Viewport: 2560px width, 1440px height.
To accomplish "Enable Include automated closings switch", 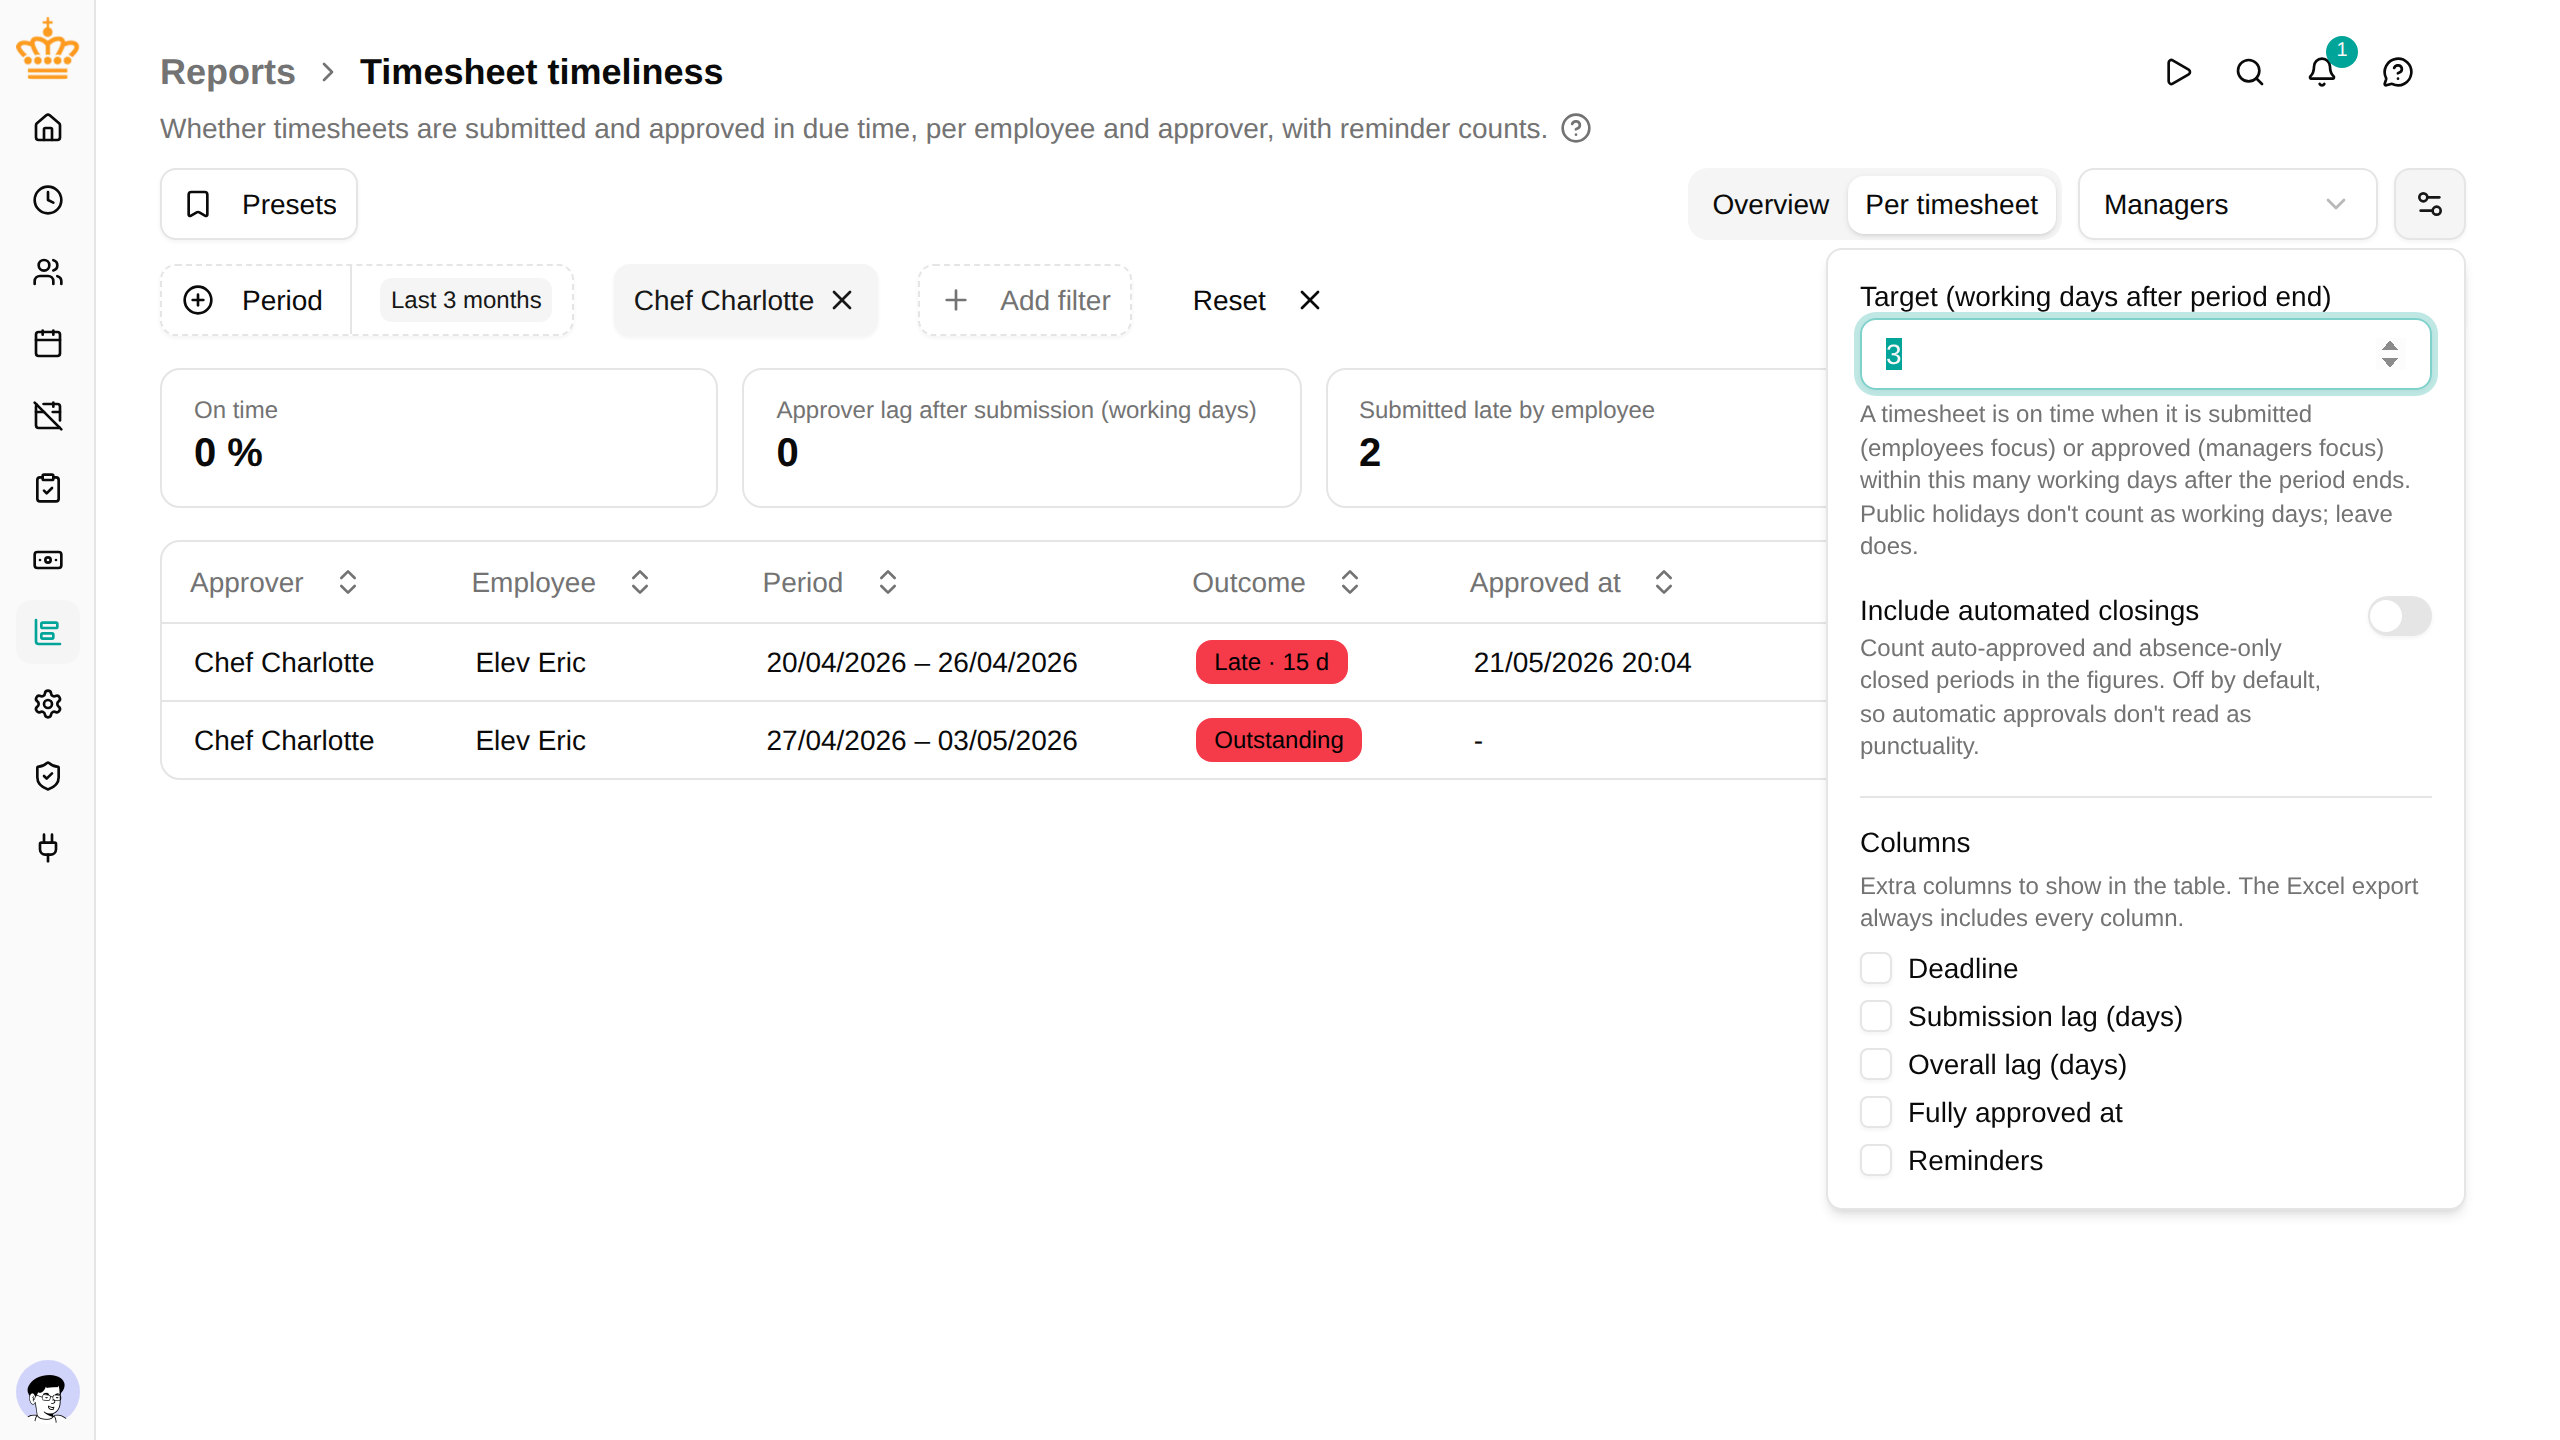I will point(2399,616).
